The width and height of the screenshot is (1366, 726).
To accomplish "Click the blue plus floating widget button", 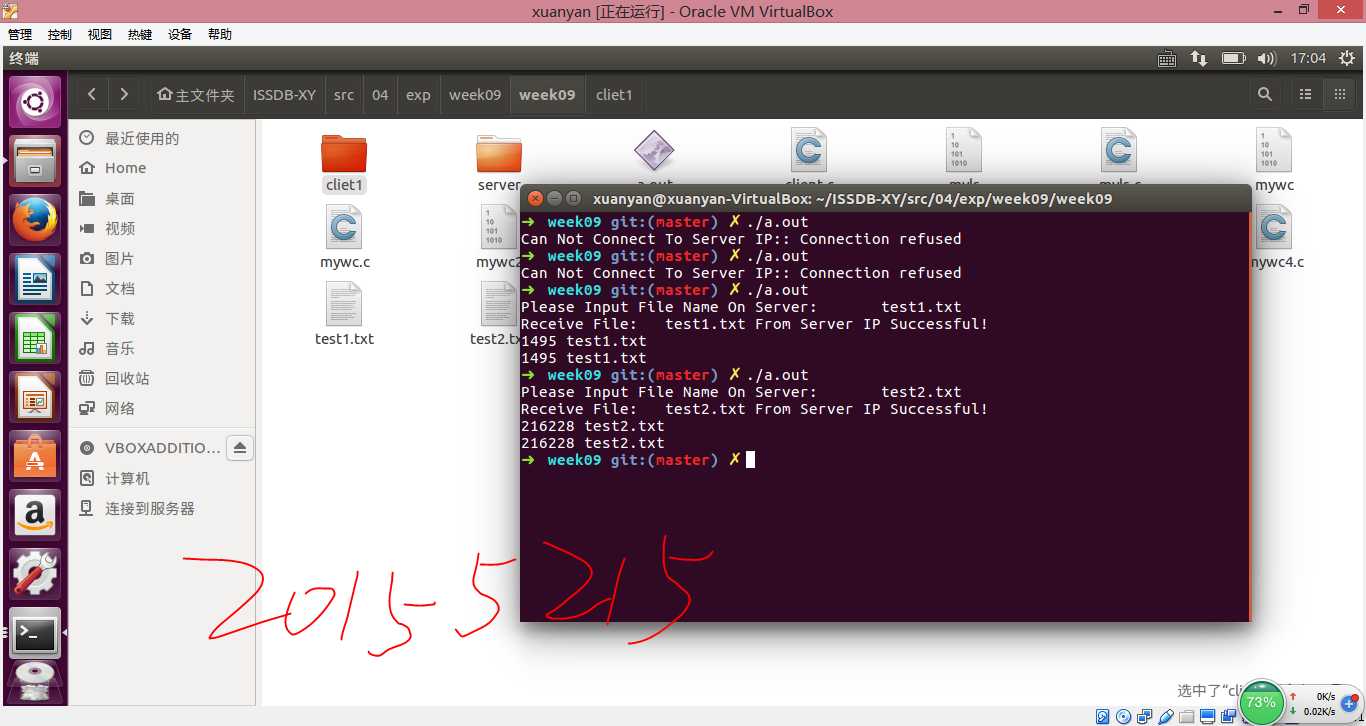I will (1350, 704).
